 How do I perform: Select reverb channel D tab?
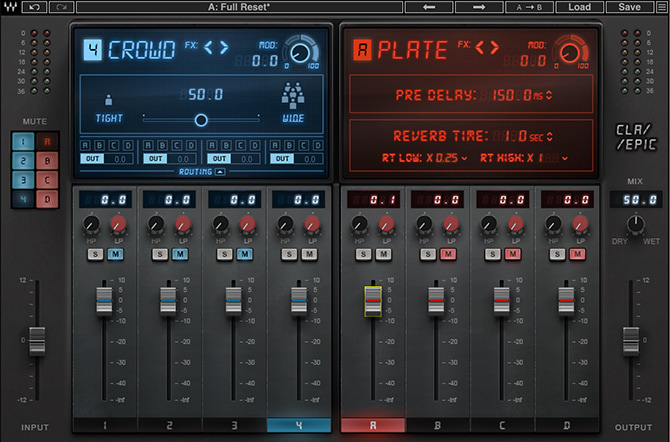pyautogui.click(x=567, y=425)
